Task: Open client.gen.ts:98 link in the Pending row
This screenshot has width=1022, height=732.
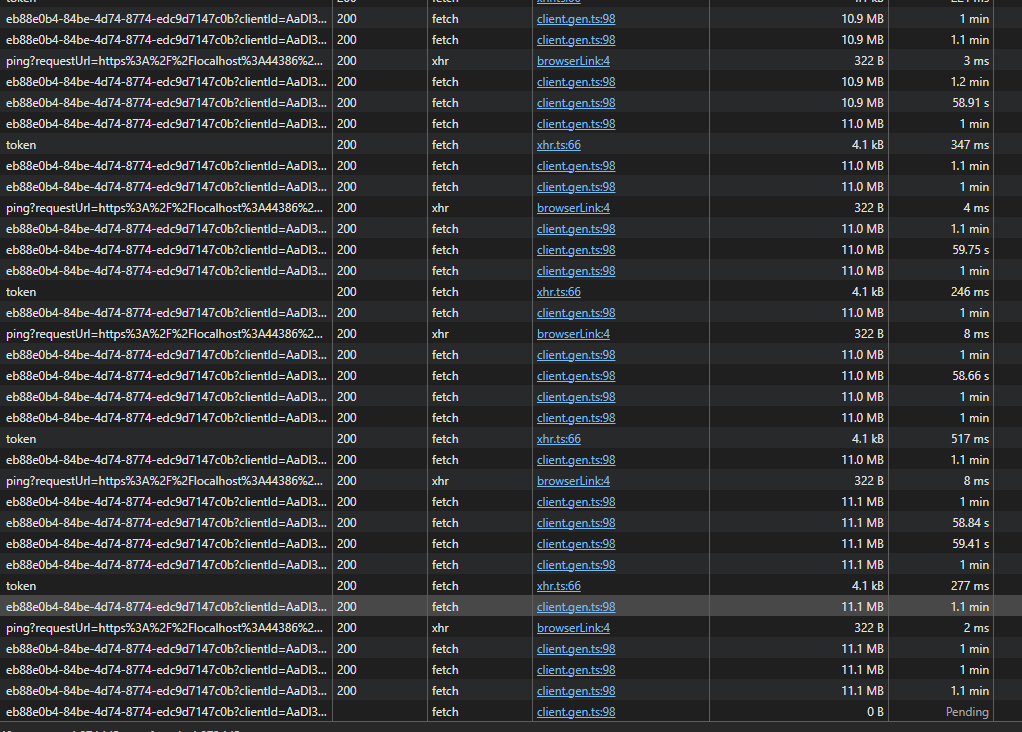Action: tap(576, 712)
